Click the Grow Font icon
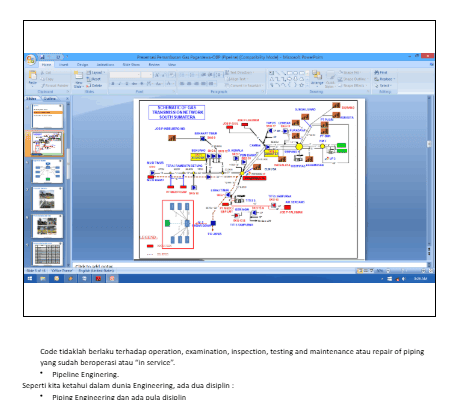The image size is (452, 400). [157, 75]
